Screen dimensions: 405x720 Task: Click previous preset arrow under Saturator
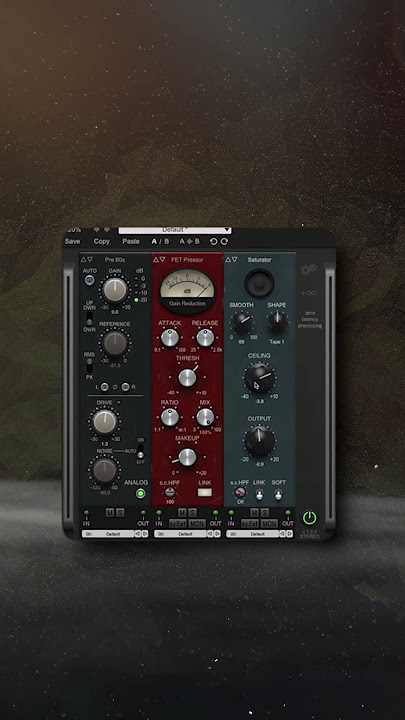click(x=282, y=534)
